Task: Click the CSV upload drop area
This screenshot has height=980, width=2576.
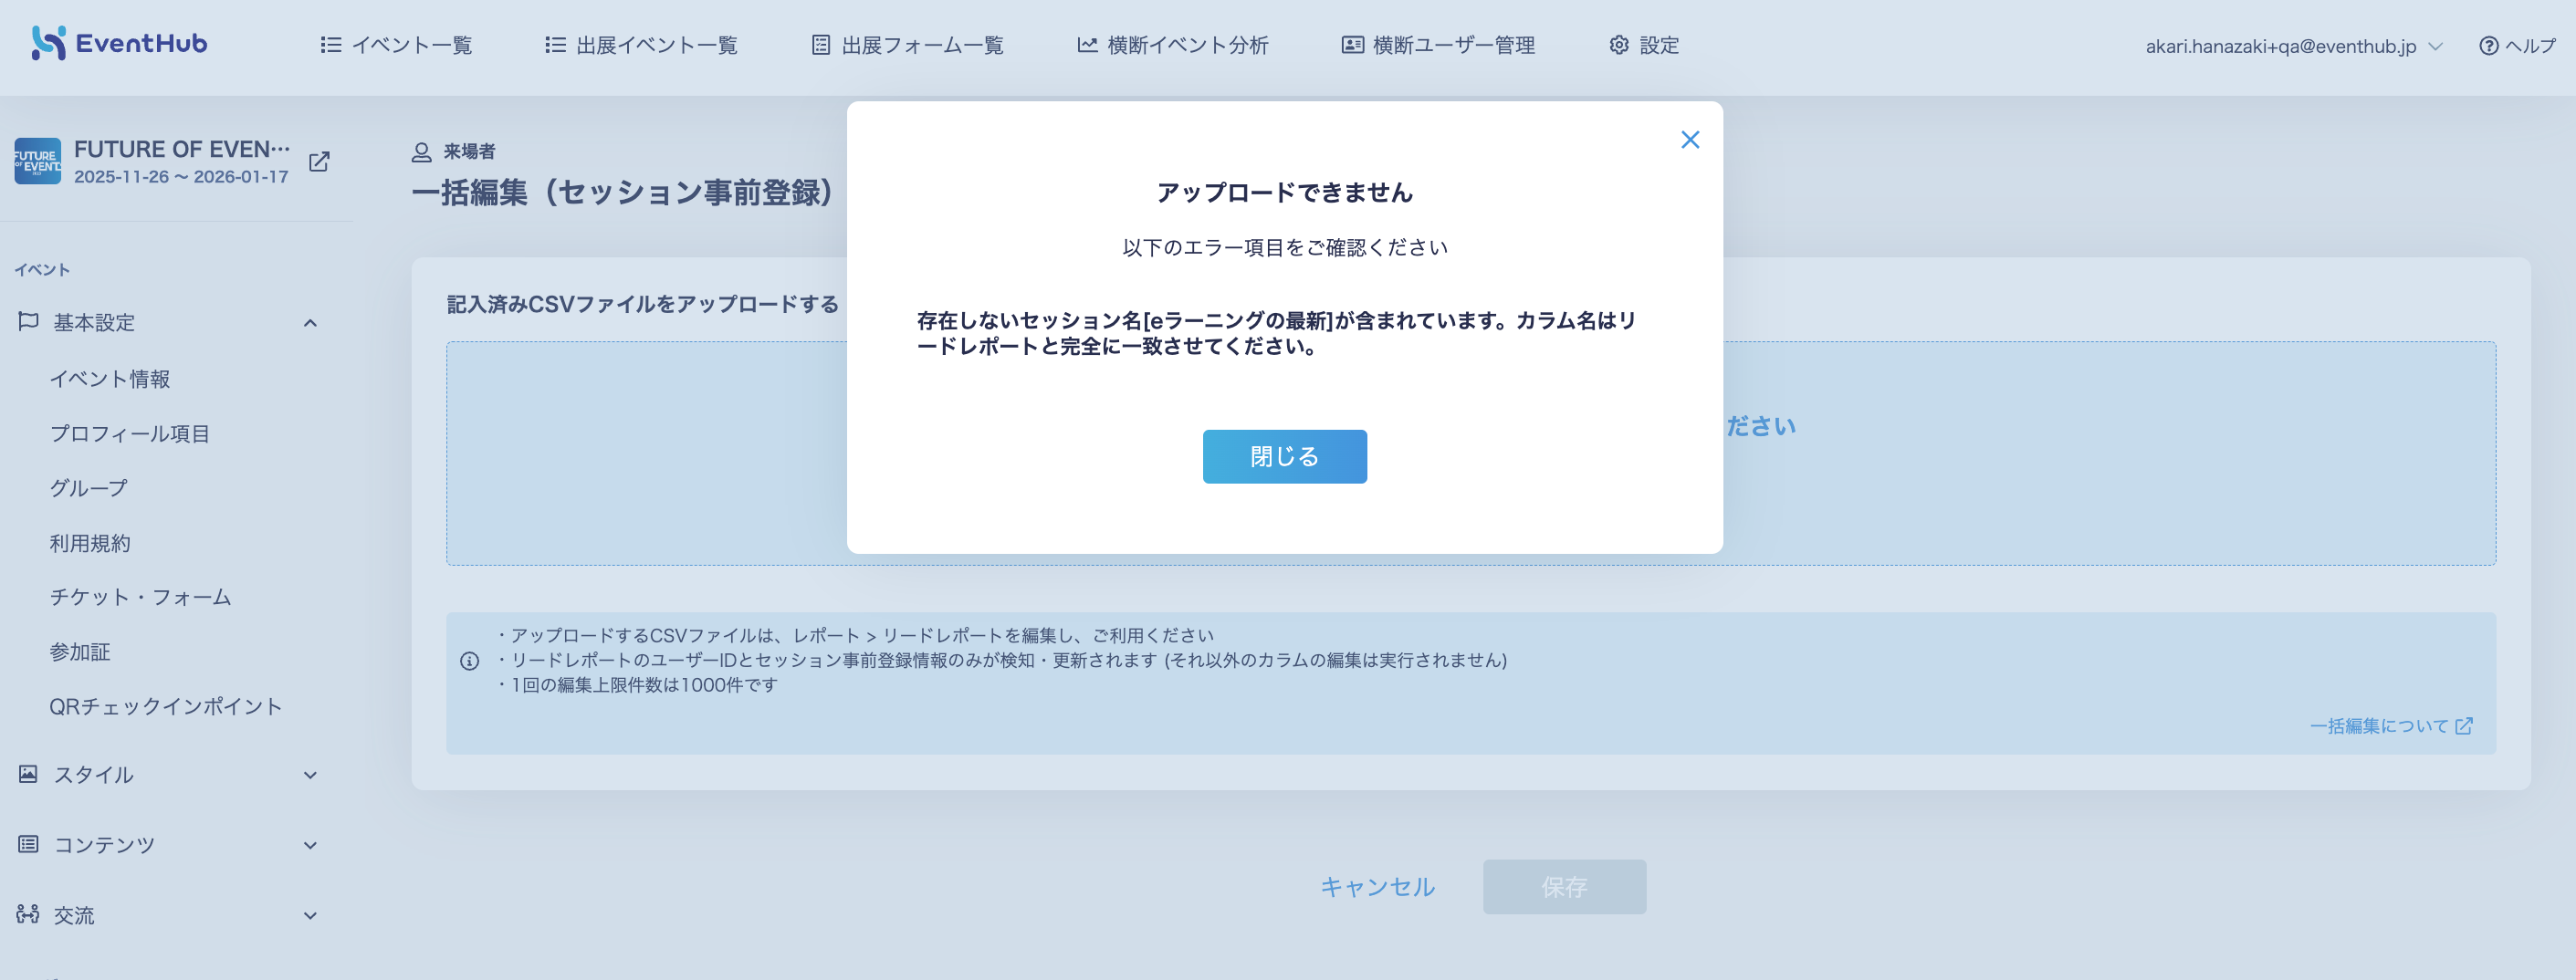Action: pyautogui.click(x=1471, y=454)
